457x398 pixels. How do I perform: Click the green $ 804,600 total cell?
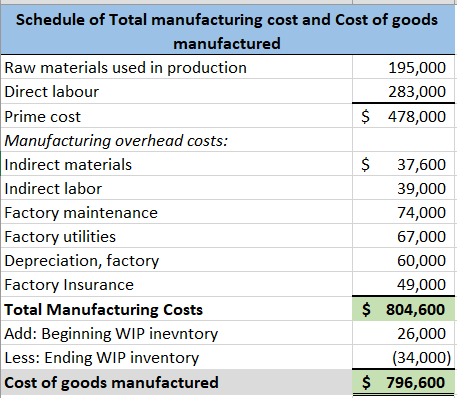tap(403, 309)
